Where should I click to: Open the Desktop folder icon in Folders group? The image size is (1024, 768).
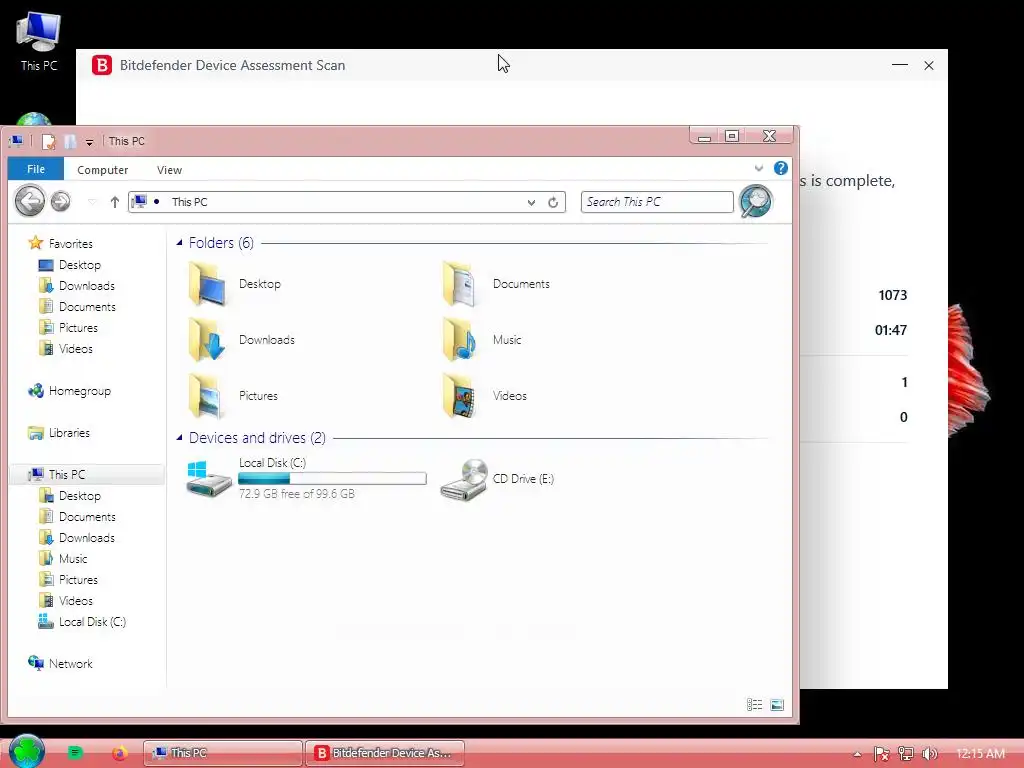207,284
